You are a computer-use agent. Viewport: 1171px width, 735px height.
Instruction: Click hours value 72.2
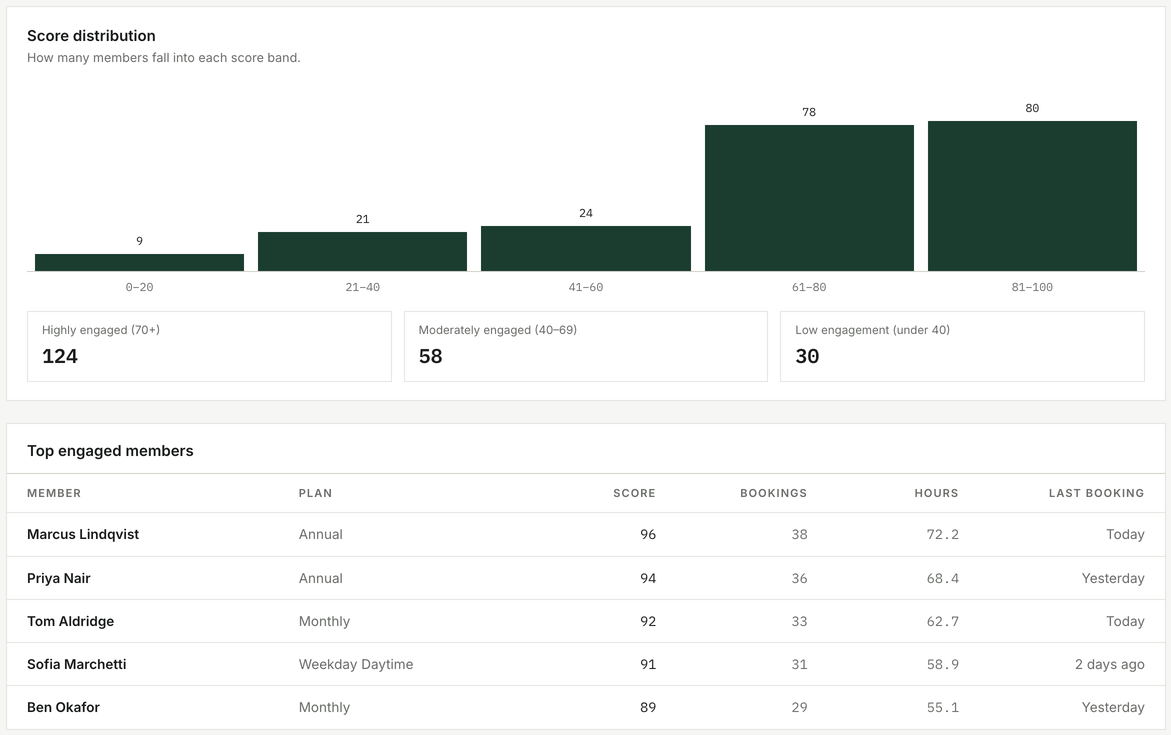pos(942,534)
